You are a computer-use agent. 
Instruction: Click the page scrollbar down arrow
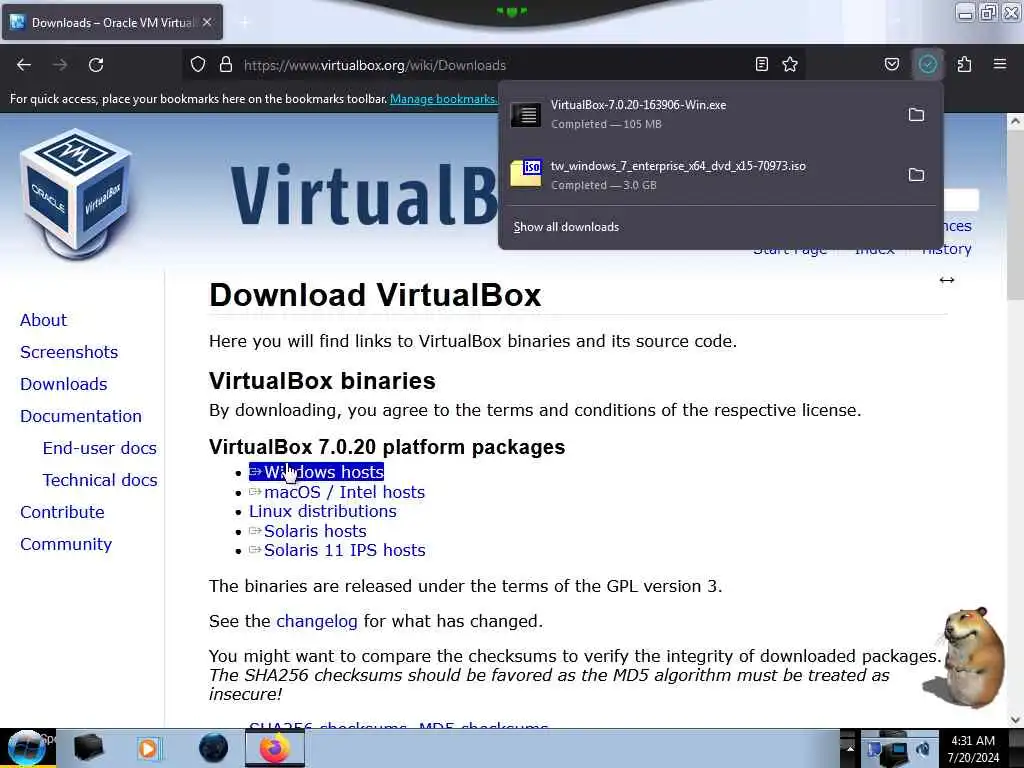1015,720
